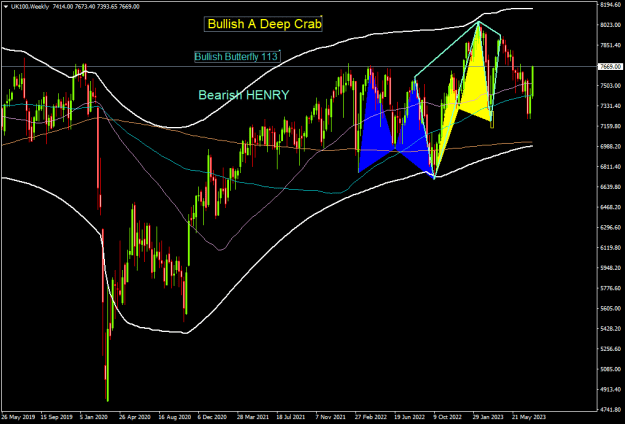Click the '21 May 2023' date label

(529, 417)
